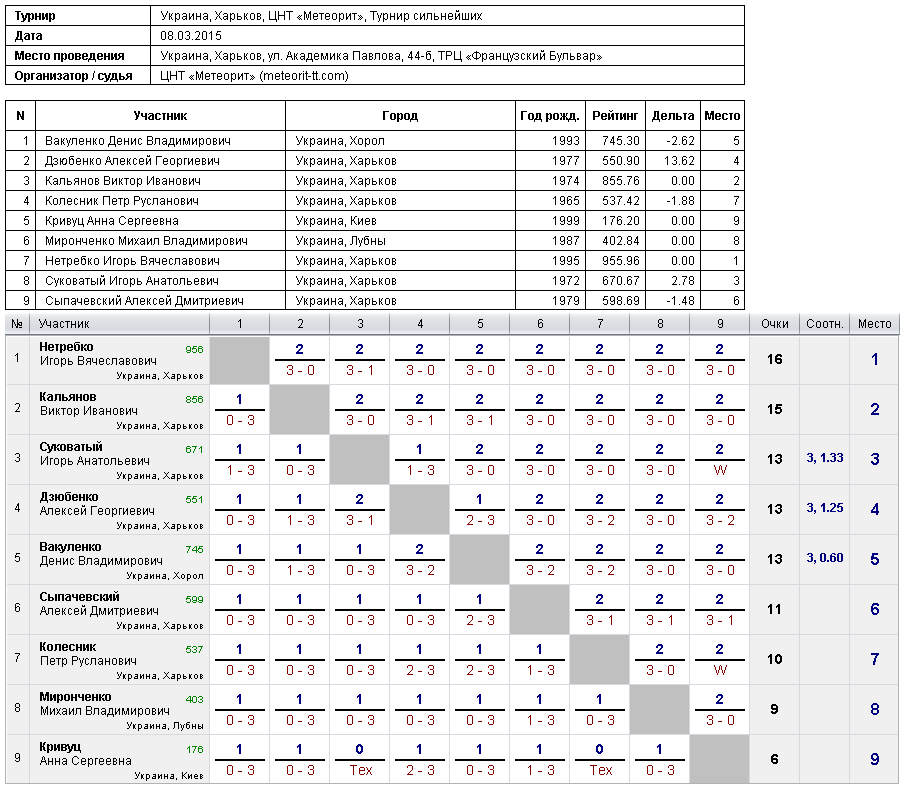902x785 pixels.
Task: Click the city 'Украина, Хорол' in list
Action: pyautogui.click(x=340, y=141)
